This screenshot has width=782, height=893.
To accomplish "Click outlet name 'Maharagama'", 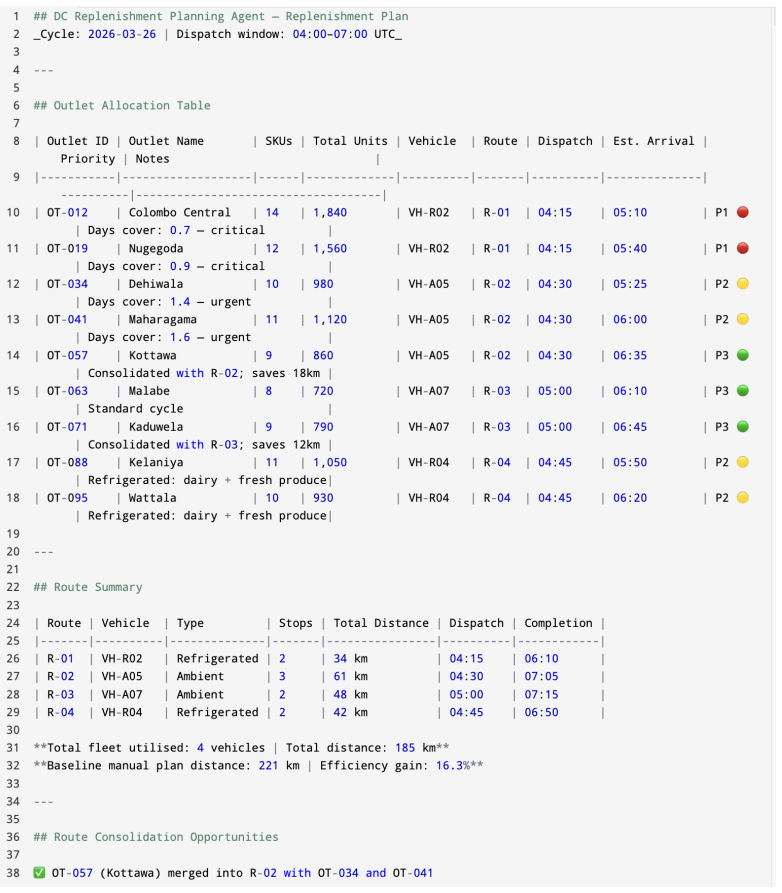I will (162, 319).
